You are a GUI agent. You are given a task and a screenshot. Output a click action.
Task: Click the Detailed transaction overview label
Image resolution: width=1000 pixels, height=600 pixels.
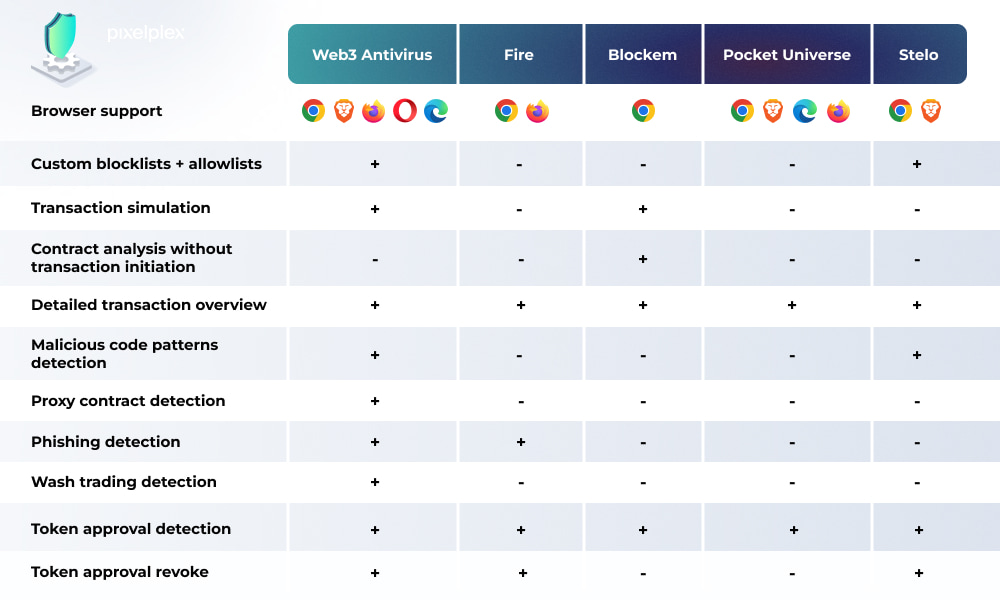pos(149,305)
